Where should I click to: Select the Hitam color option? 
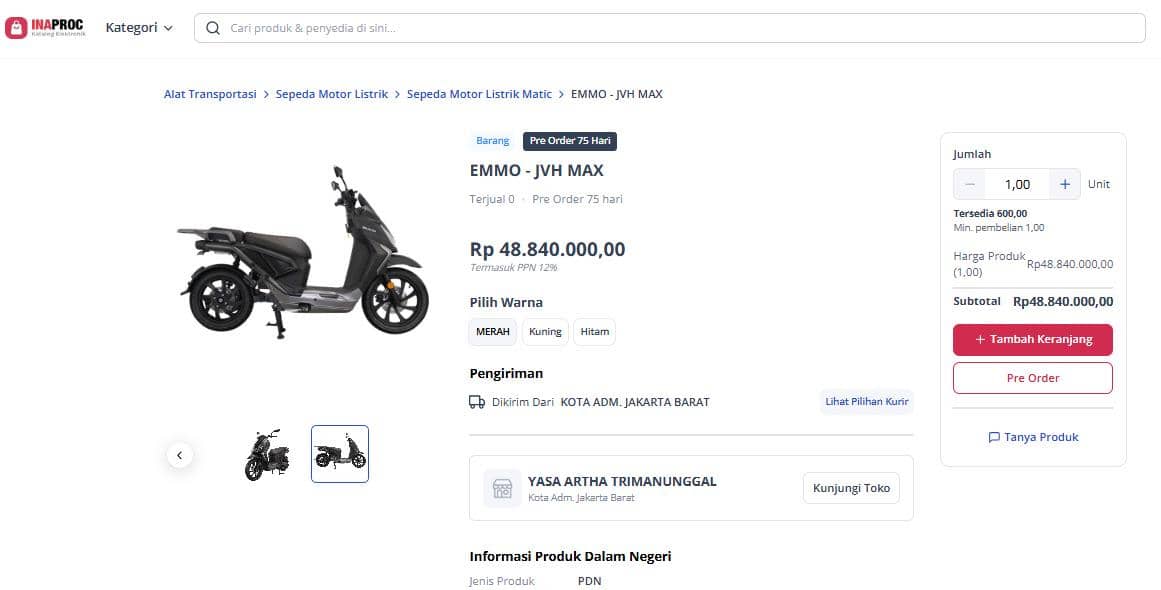[x=594, y=331]
